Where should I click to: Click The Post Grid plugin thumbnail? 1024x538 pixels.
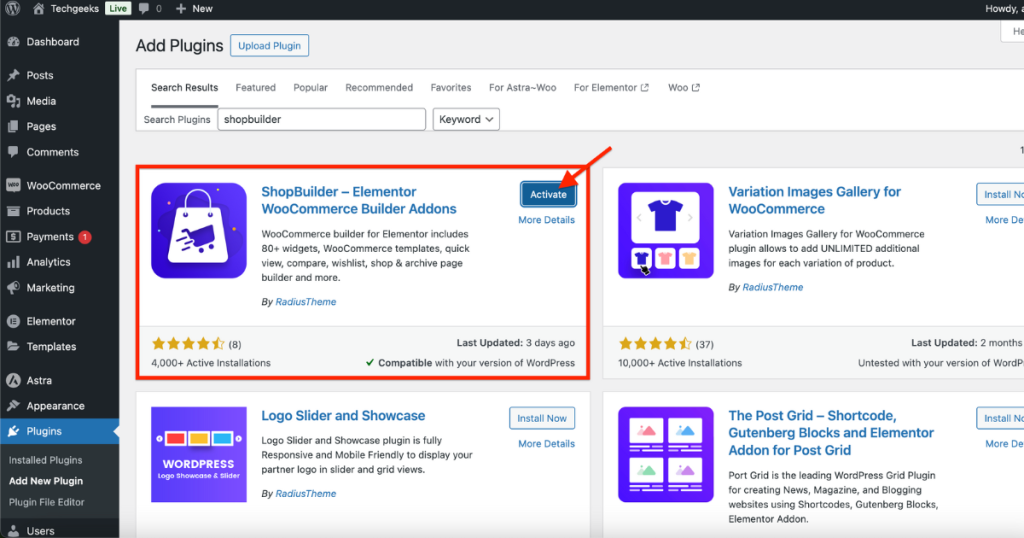(x=665, y=454)
